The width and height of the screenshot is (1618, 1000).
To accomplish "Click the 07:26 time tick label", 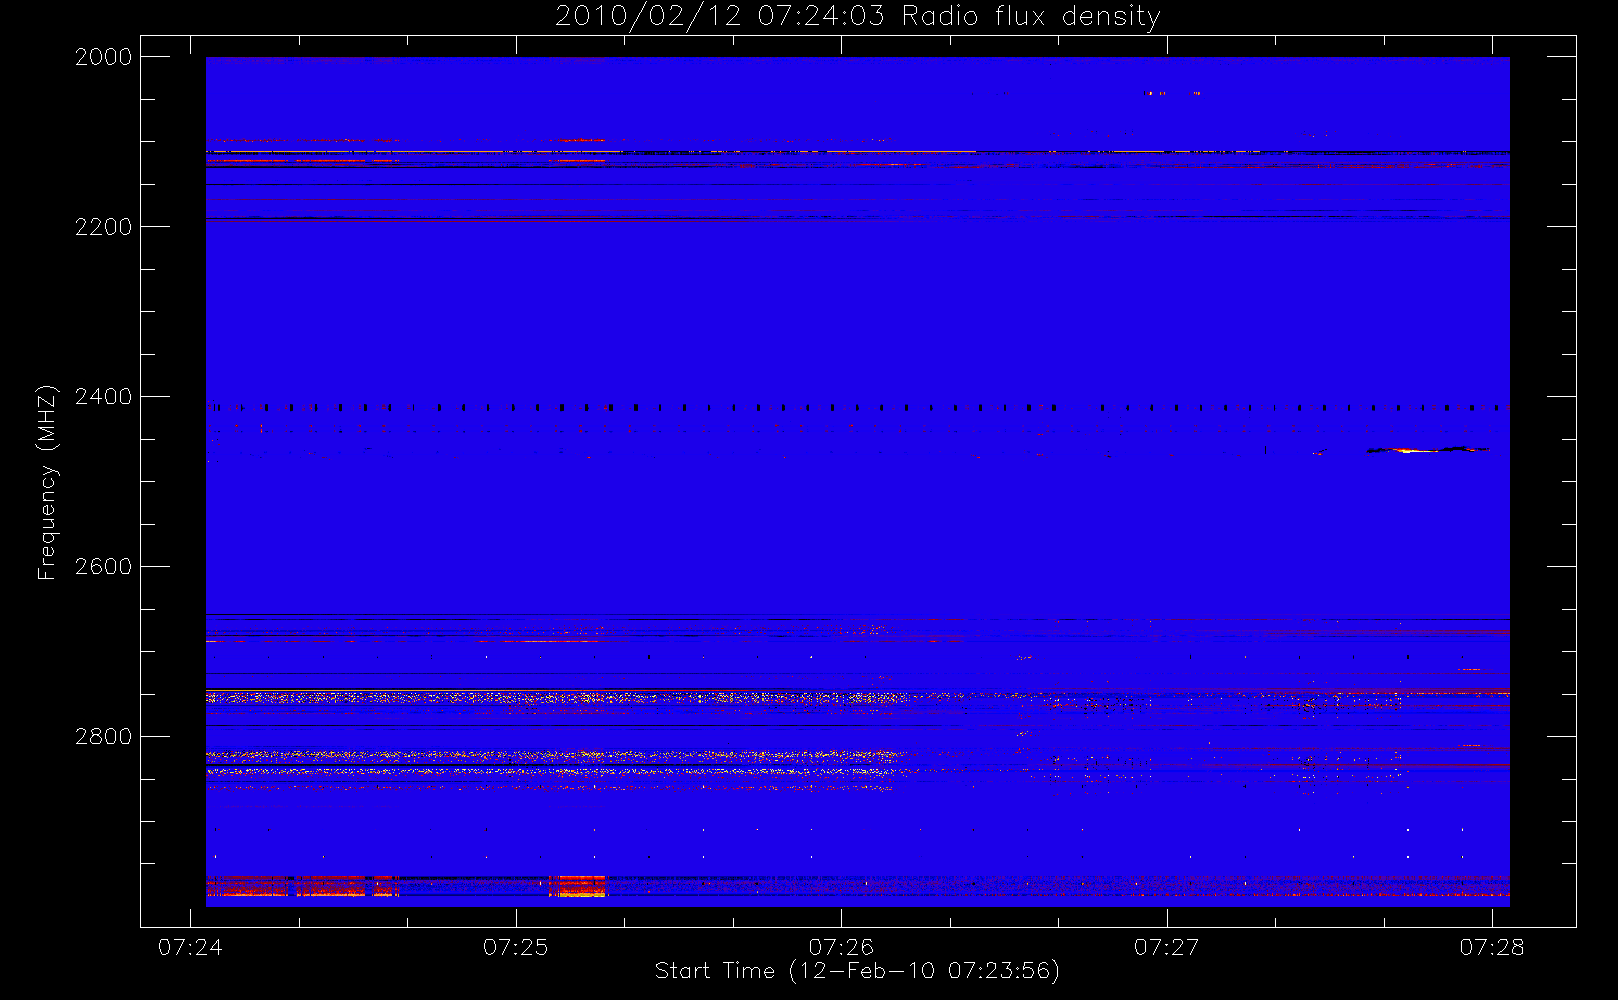I will pyautogui.click(x=841, y=947).
